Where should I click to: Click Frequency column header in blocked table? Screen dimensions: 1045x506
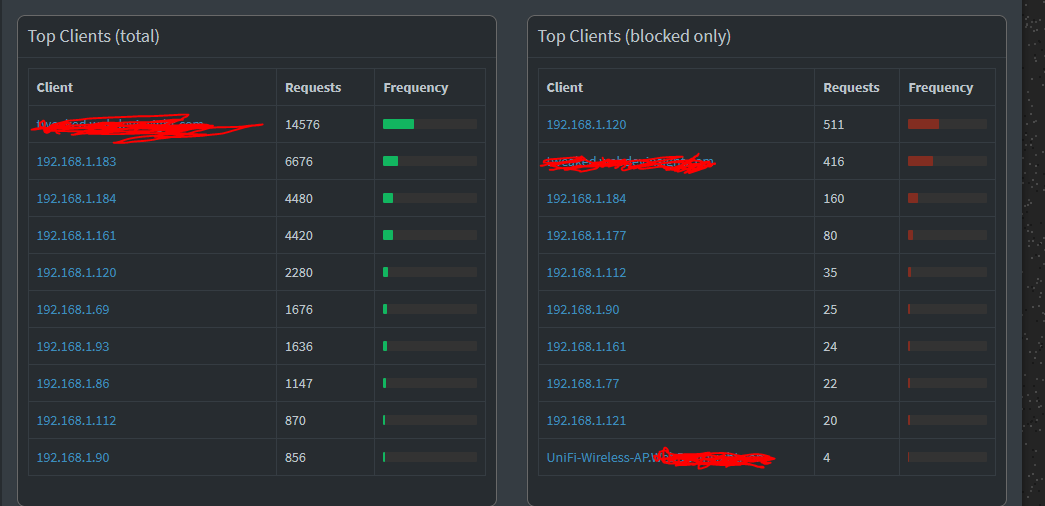click(x=940, y=87)
